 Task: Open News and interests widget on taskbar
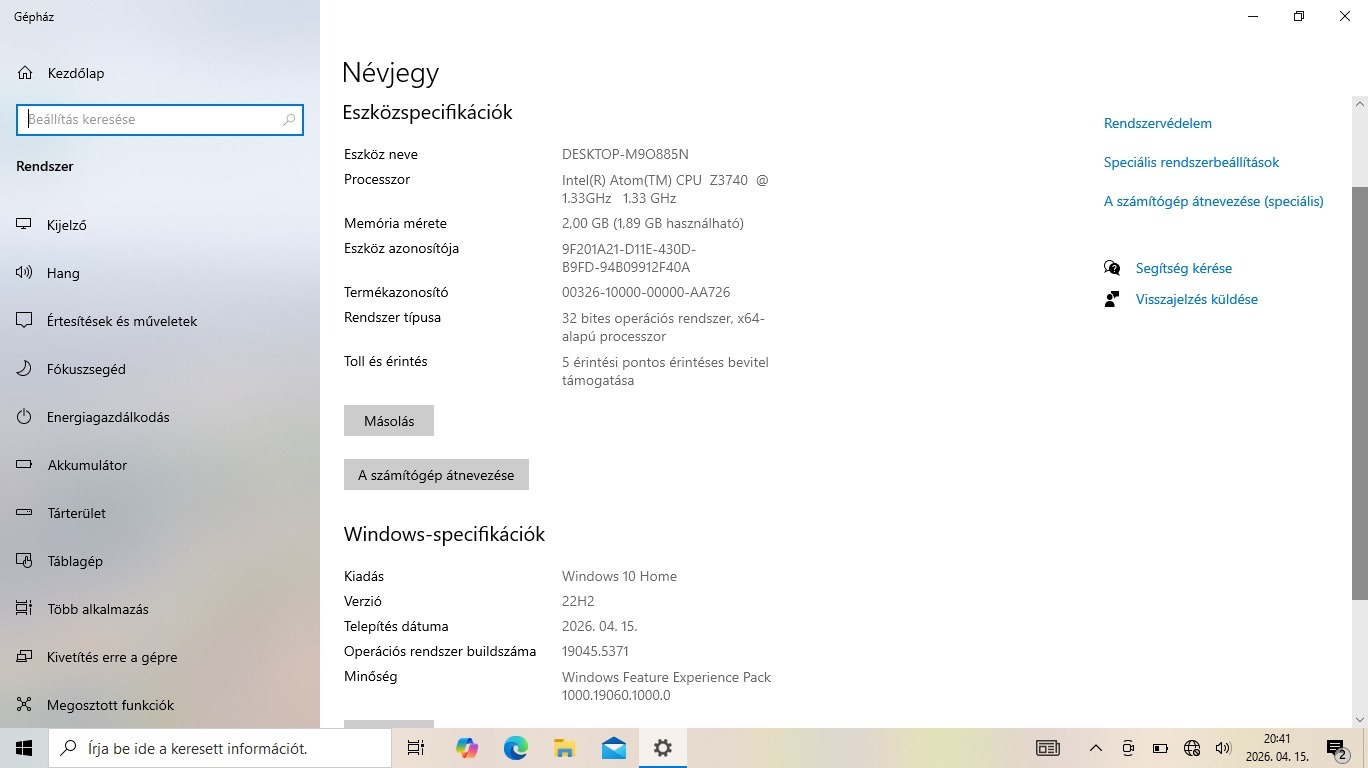1047,748
